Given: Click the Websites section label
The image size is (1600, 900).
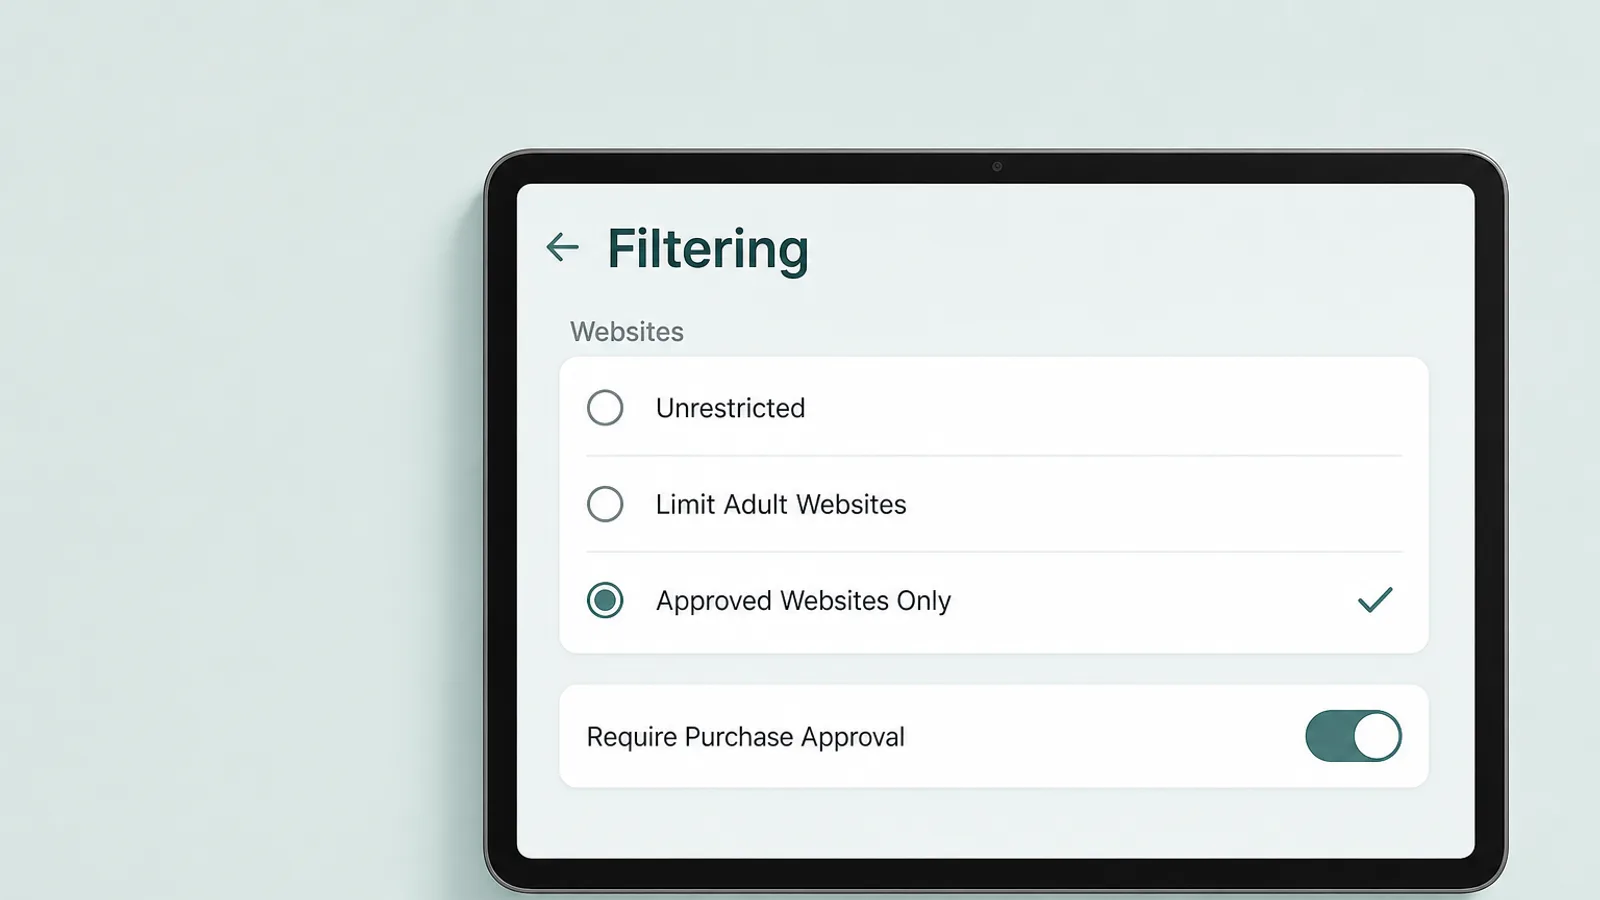Looking at the screenshot, I should coord(627,331).
